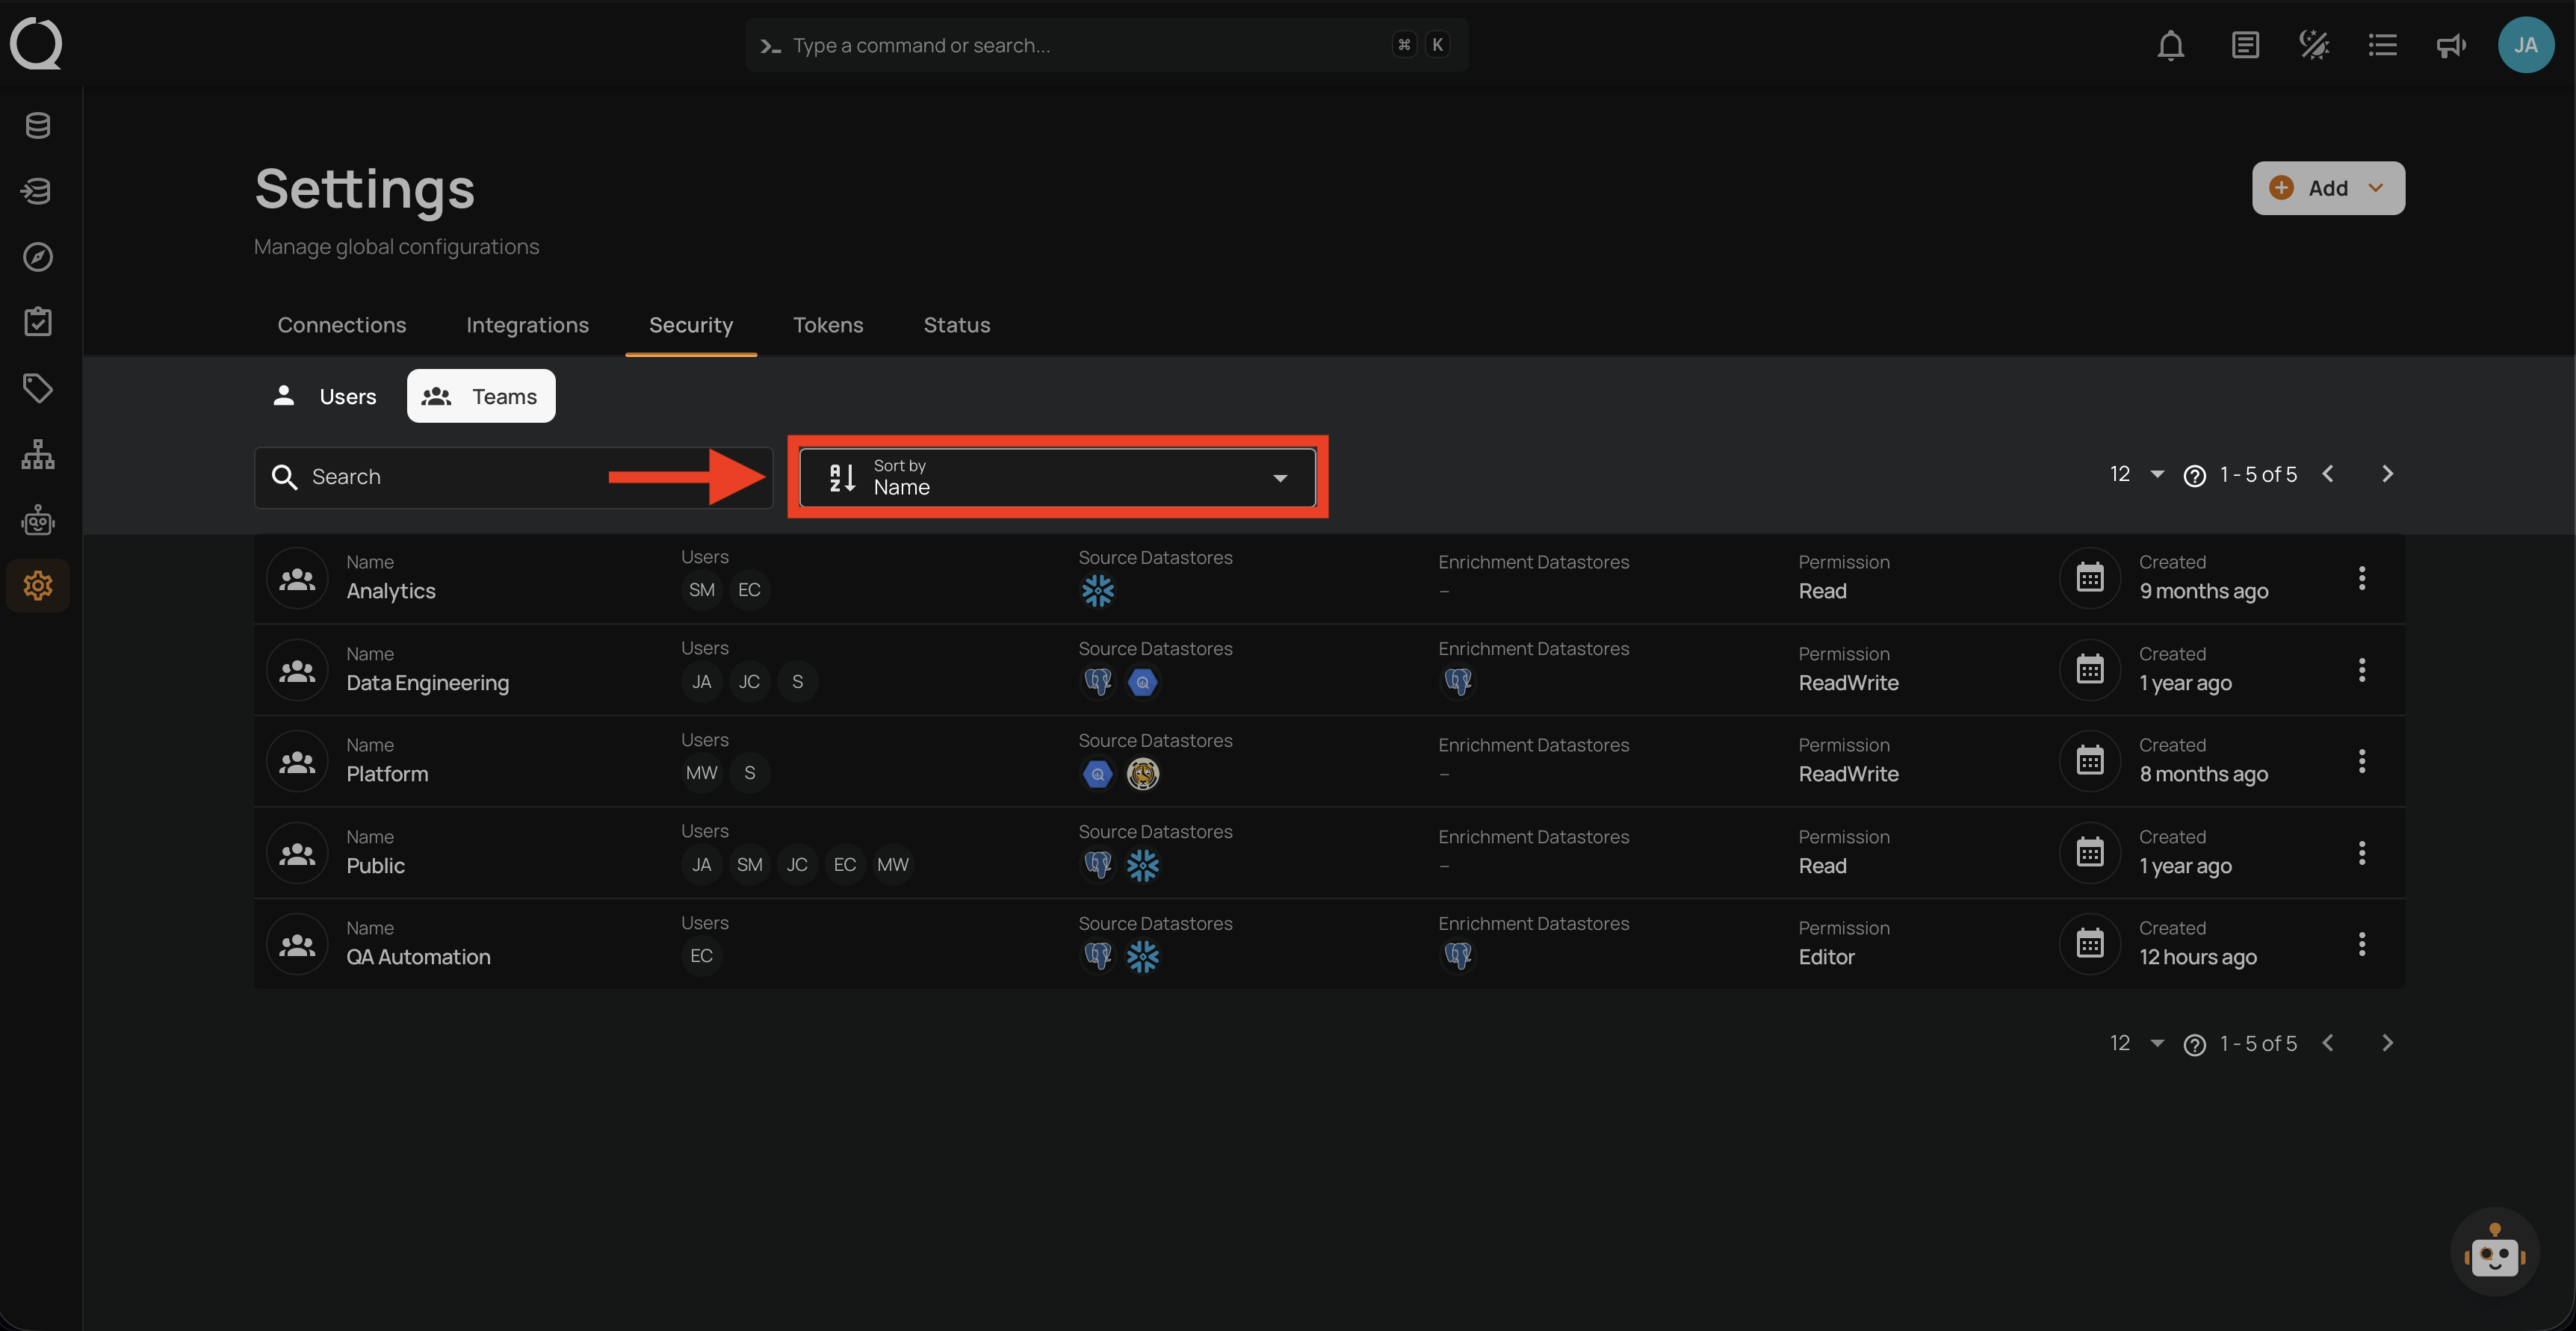Open the QA Automation team name
2576x1331 pixels.
click(418, 957)
